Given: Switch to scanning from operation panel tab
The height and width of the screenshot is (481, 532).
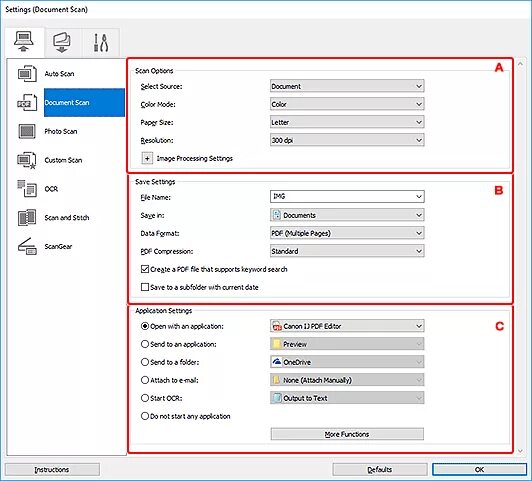Looking at the screenshot, I should 62,42.
